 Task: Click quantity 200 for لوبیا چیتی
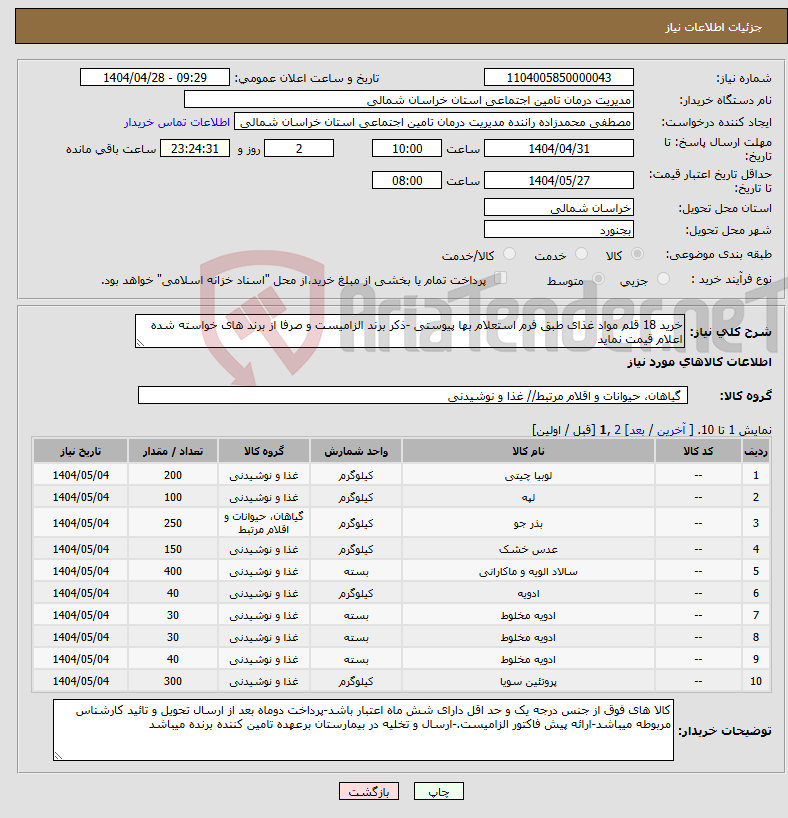[x=173, y=475]
